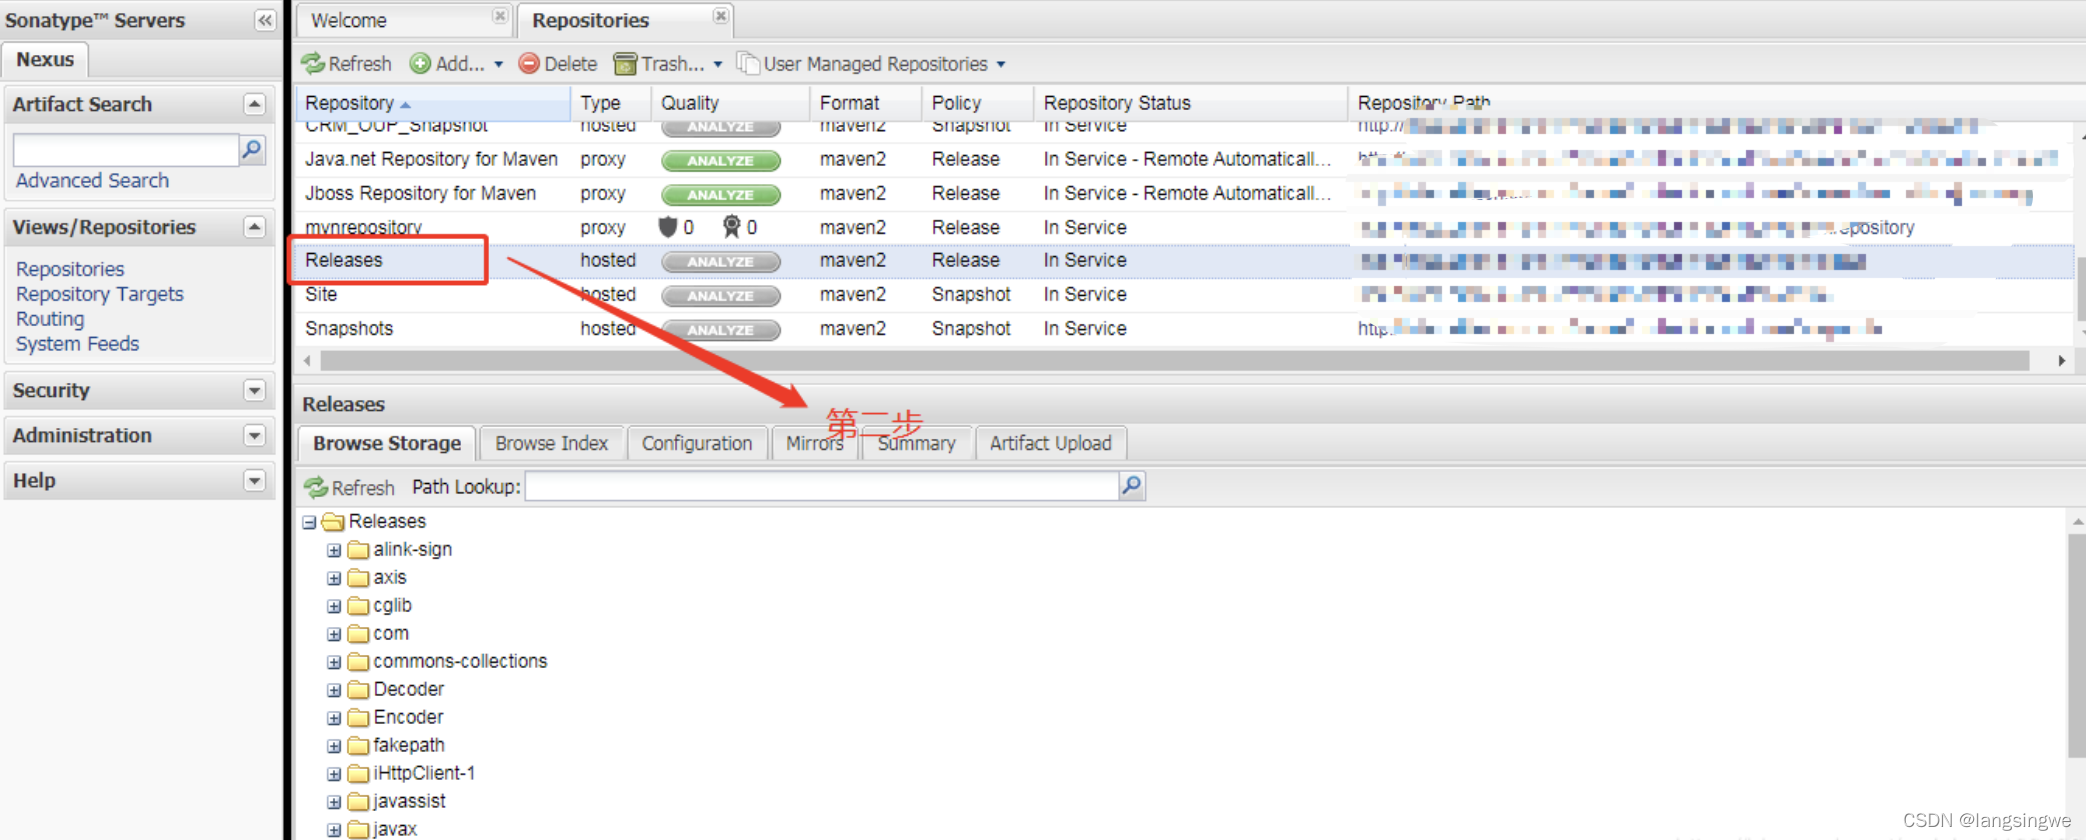Image resolution: width=2086 pixels, height=840 pixels.
Task: Expand the fakepath folder node
Action: click(x=334, y=746)
